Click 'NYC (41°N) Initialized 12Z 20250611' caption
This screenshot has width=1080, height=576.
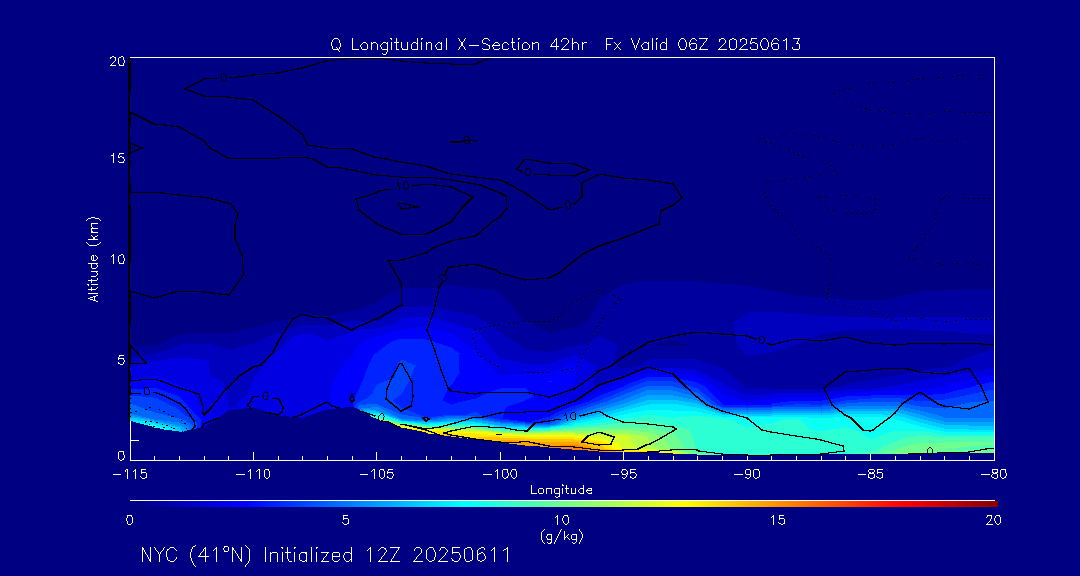[325, 555]
